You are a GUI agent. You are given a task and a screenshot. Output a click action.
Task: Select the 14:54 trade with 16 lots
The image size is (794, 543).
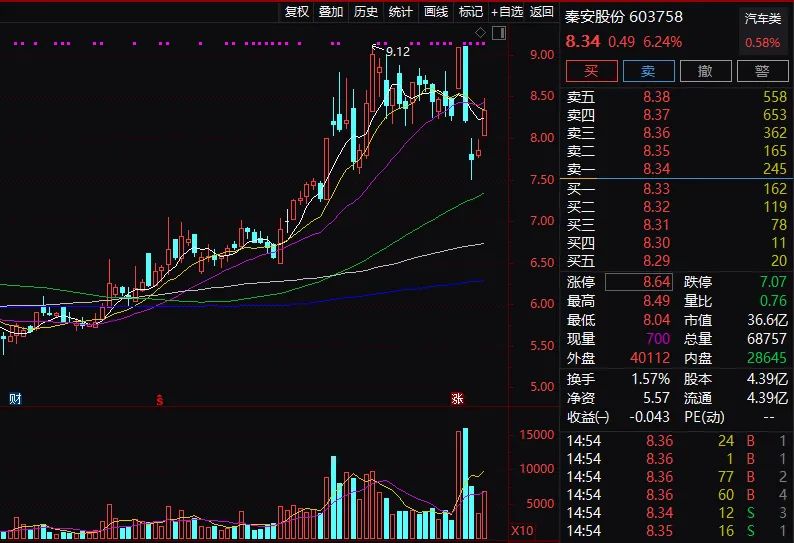pos(676,531)
